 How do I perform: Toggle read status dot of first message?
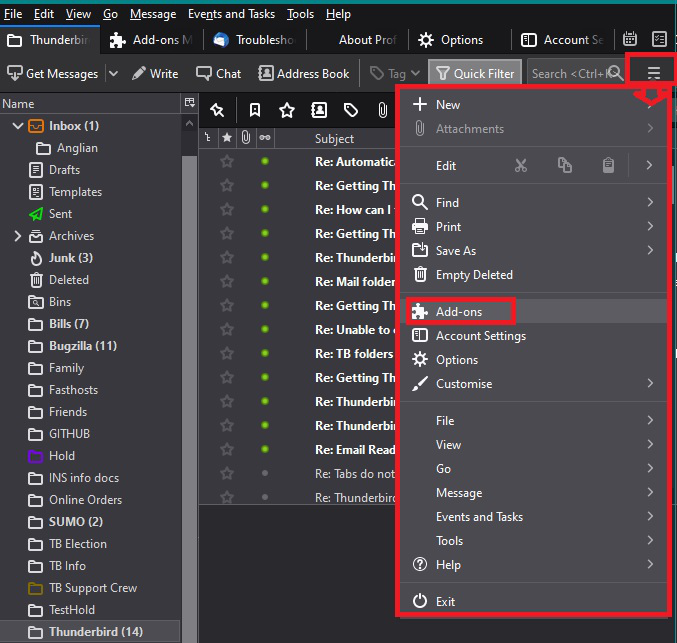point(265,161)
